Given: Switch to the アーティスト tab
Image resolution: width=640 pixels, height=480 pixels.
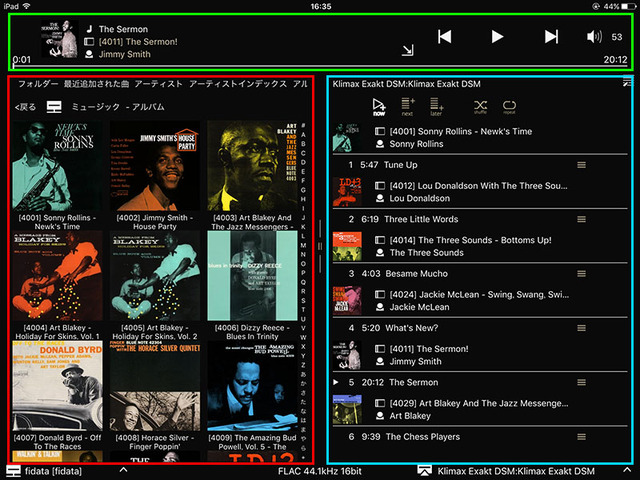Looking at the screenshot, I should click(x=158, y=84).
